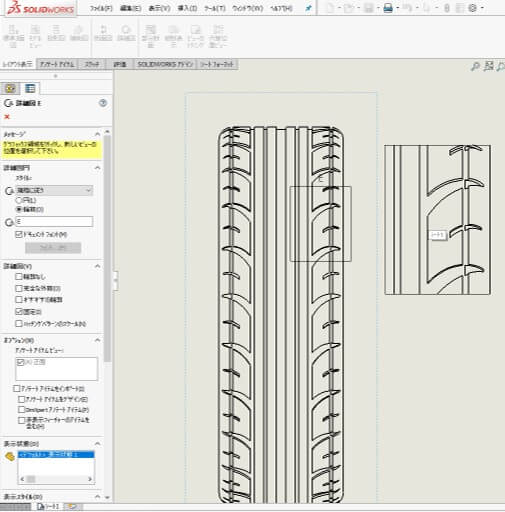Click the options gear icon
The height and width of the screenshot is (512, 505).
point(472,8)
